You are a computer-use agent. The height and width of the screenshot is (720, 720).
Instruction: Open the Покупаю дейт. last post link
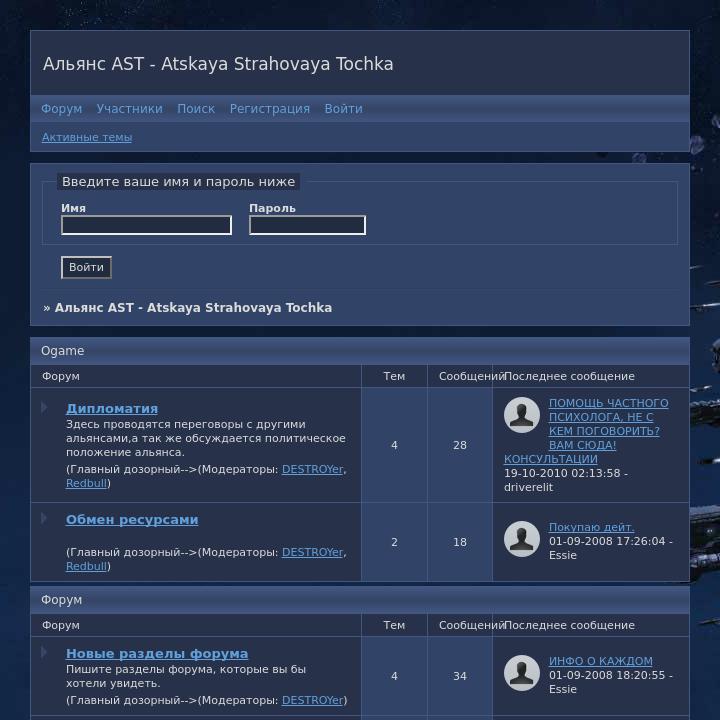click(x=591, y=527)
